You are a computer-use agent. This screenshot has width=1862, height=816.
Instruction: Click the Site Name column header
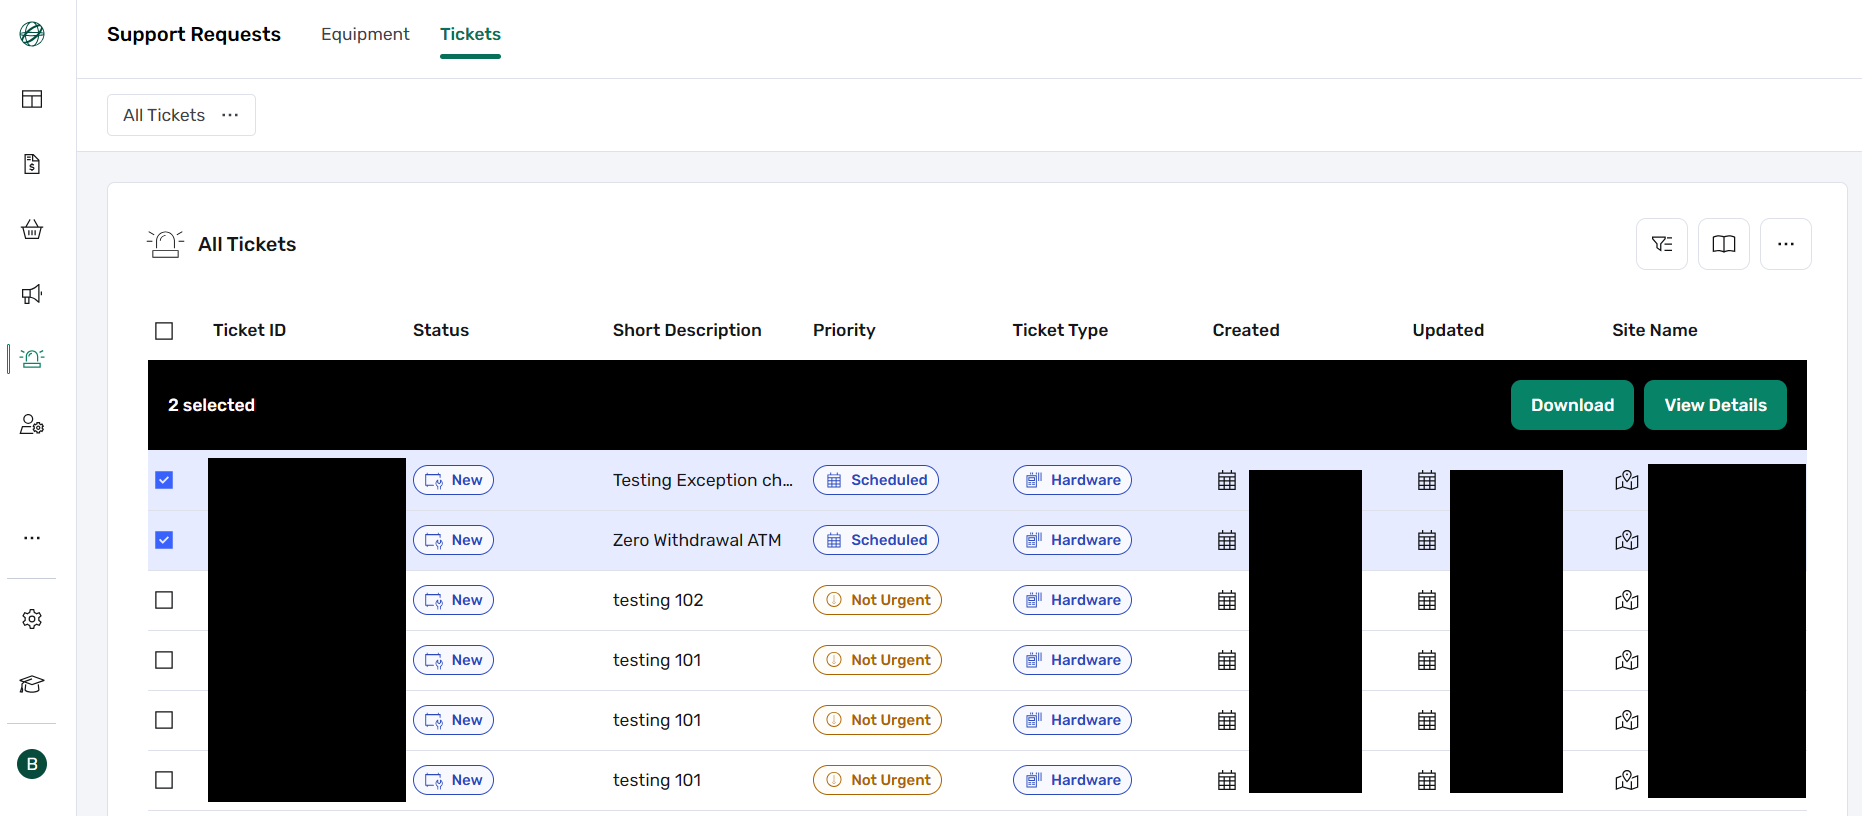pos(1655,330)
